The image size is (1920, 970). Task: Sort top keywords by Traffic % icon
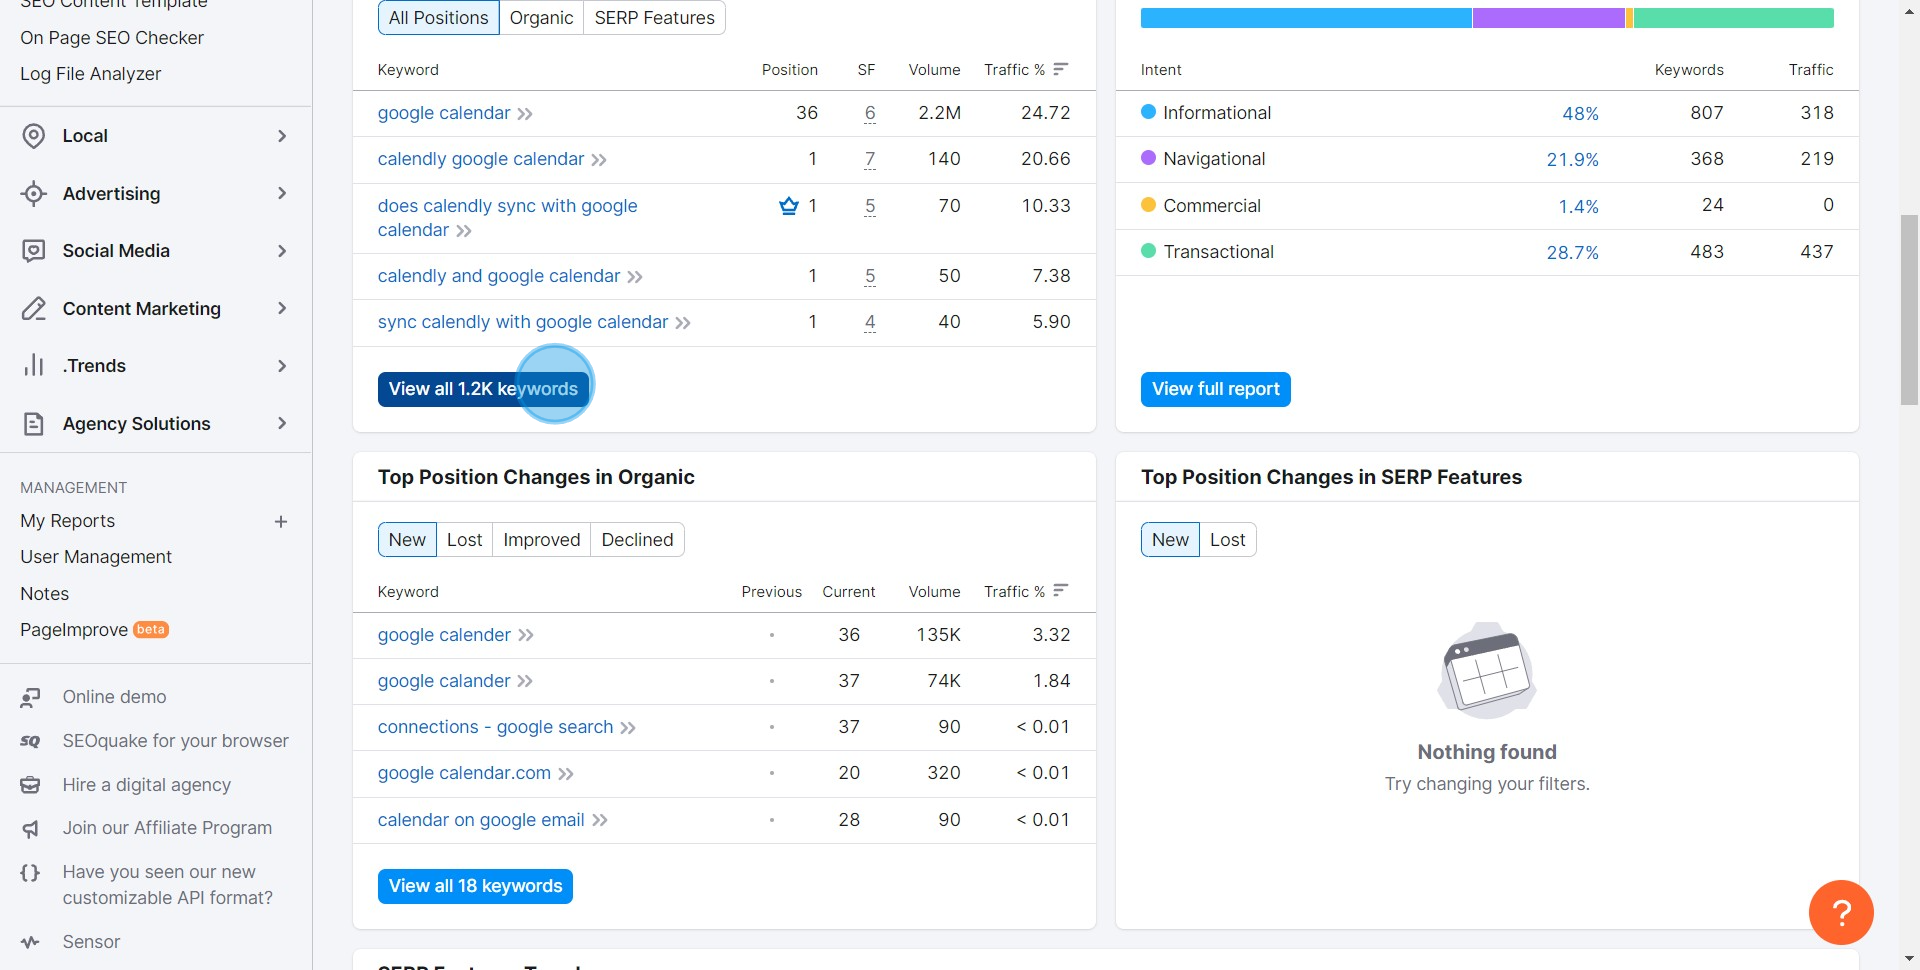1061,69
